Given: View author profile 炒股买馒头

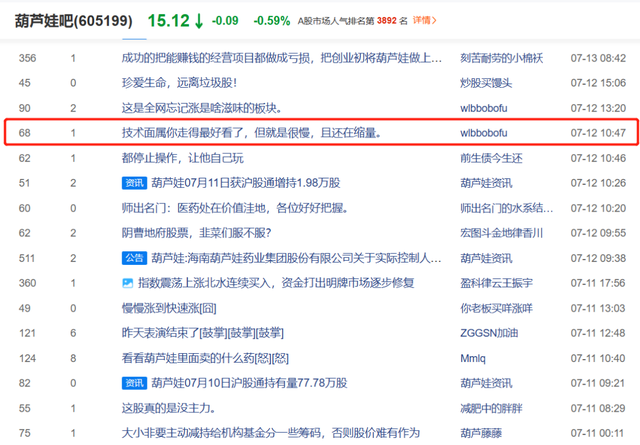Looking at the screenshot, I should coord(486,83).
